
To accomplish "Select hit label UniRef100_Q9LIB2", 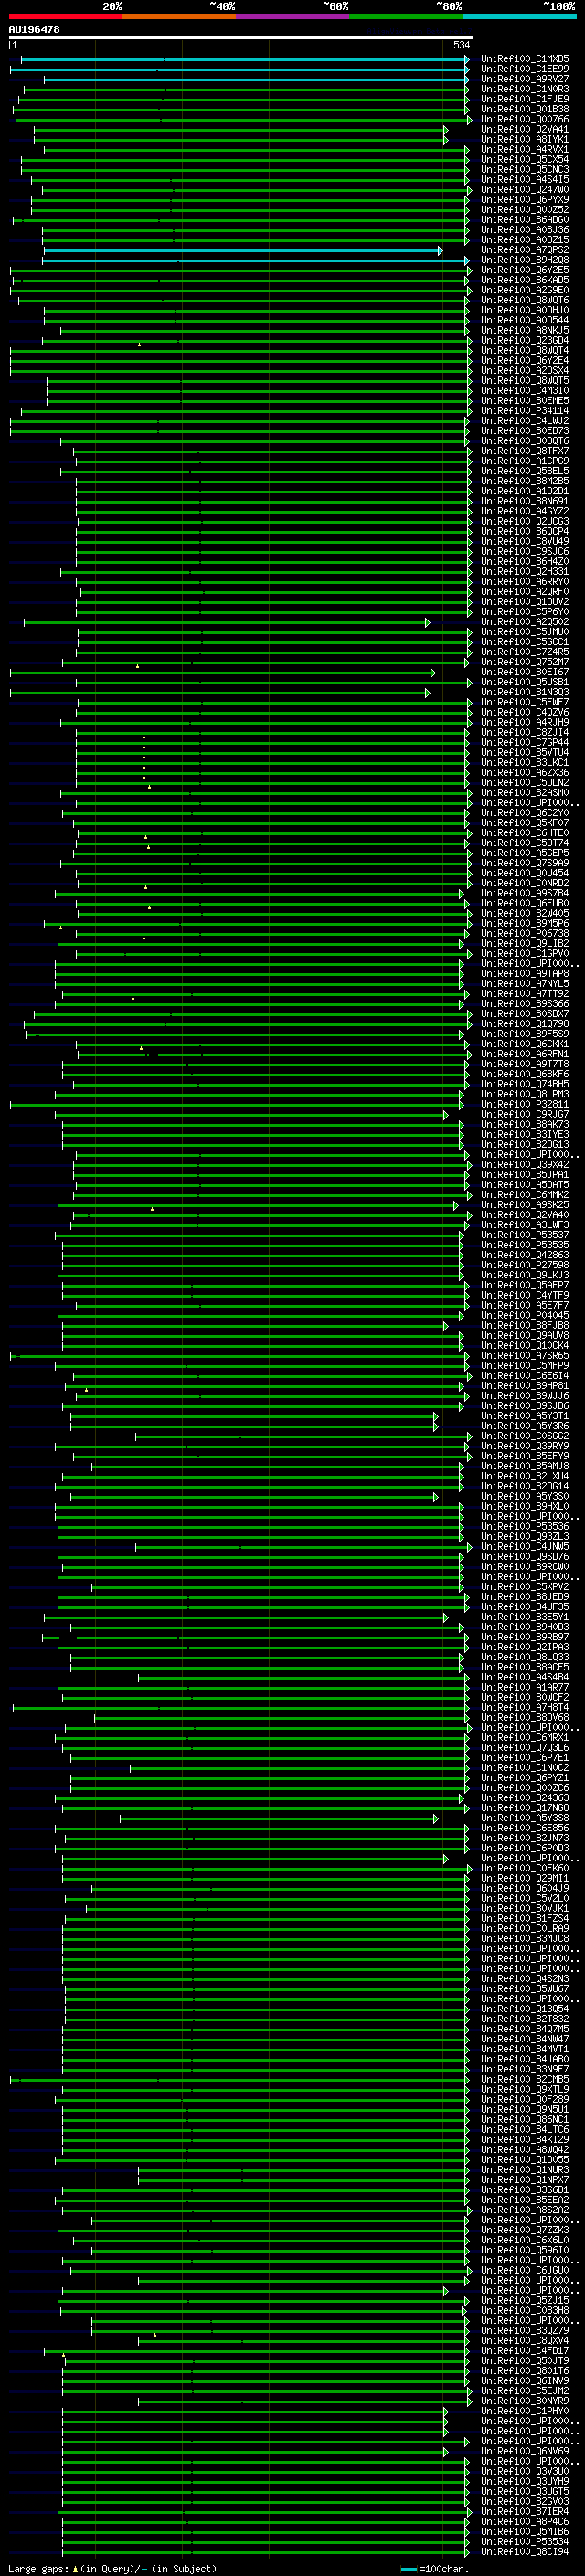I will (x=525, y=943).
